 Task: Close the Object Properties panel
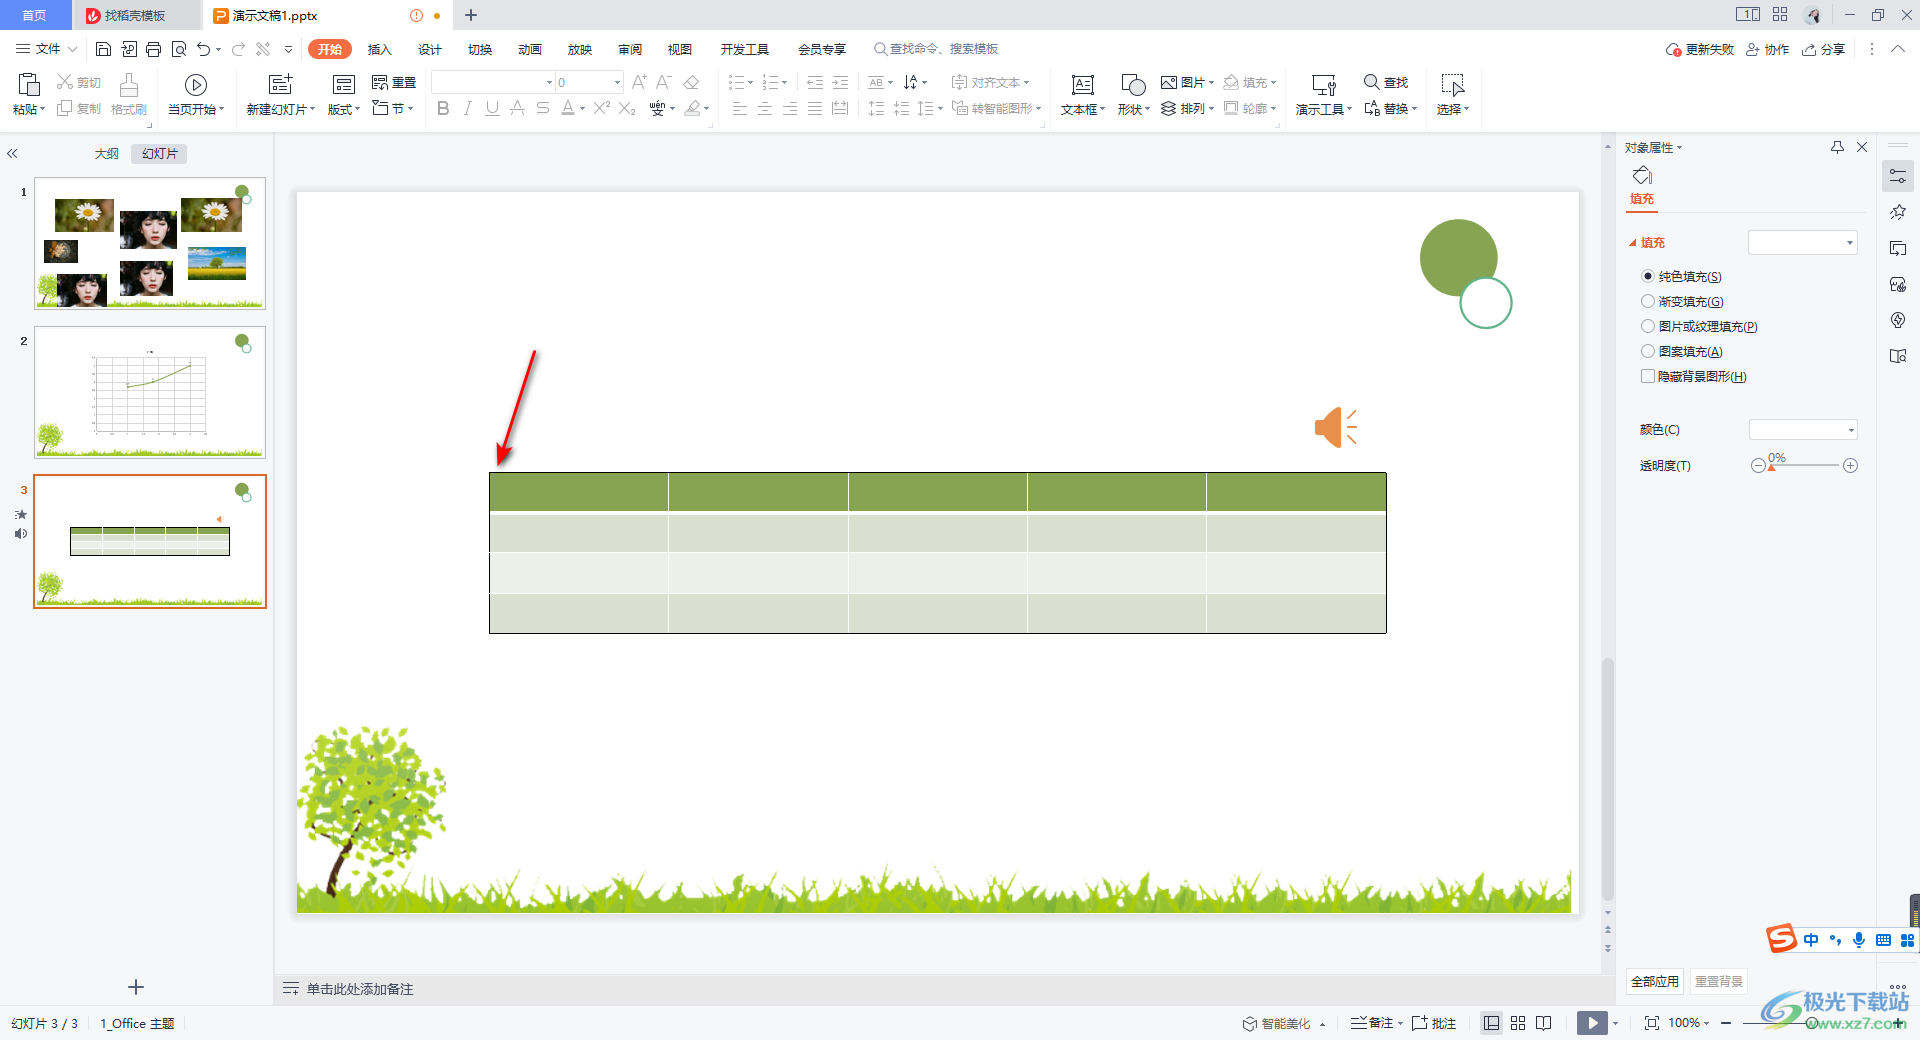coord(1862,147)
